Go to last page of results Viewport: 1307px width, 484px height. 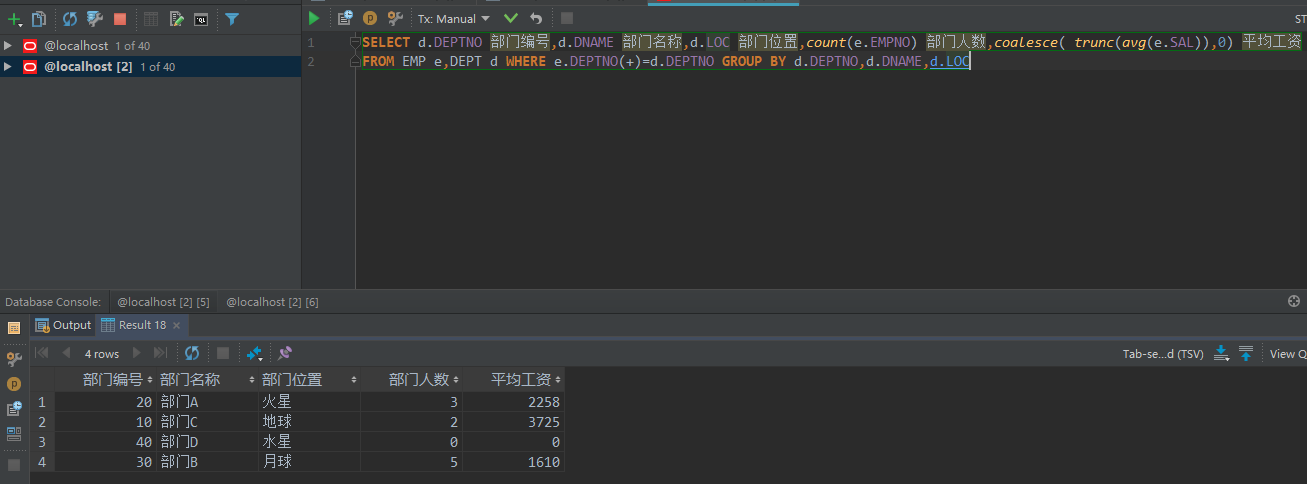[160, 353]
